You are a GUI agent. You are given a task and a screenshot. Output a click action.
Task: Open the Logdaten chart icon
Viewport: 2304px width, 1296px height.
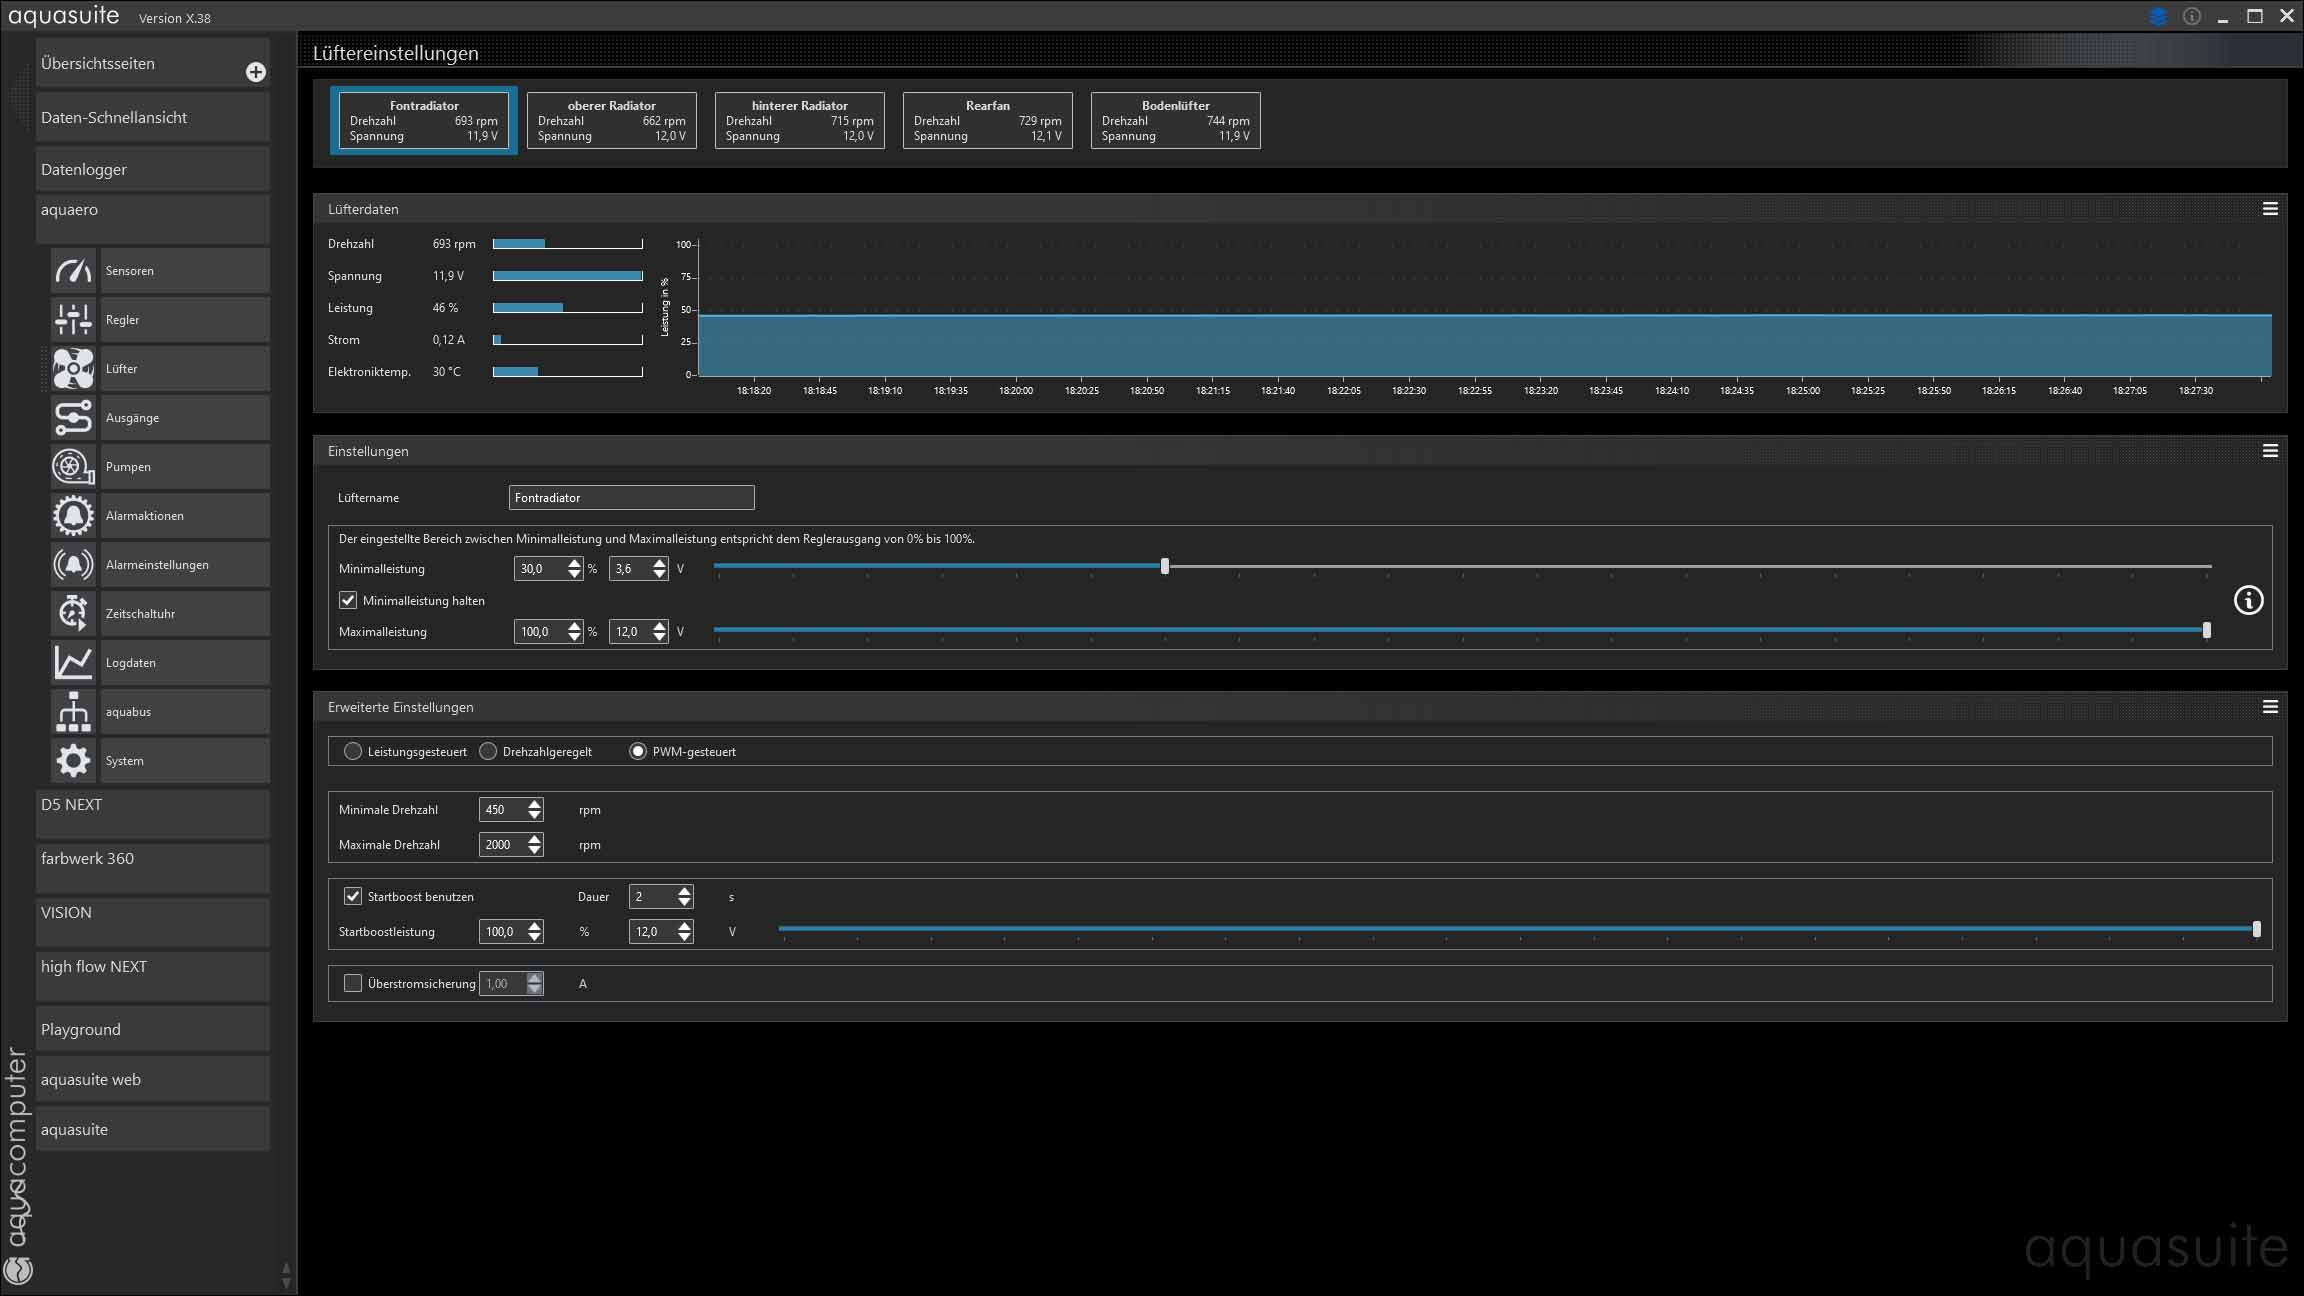pos(73,663)
